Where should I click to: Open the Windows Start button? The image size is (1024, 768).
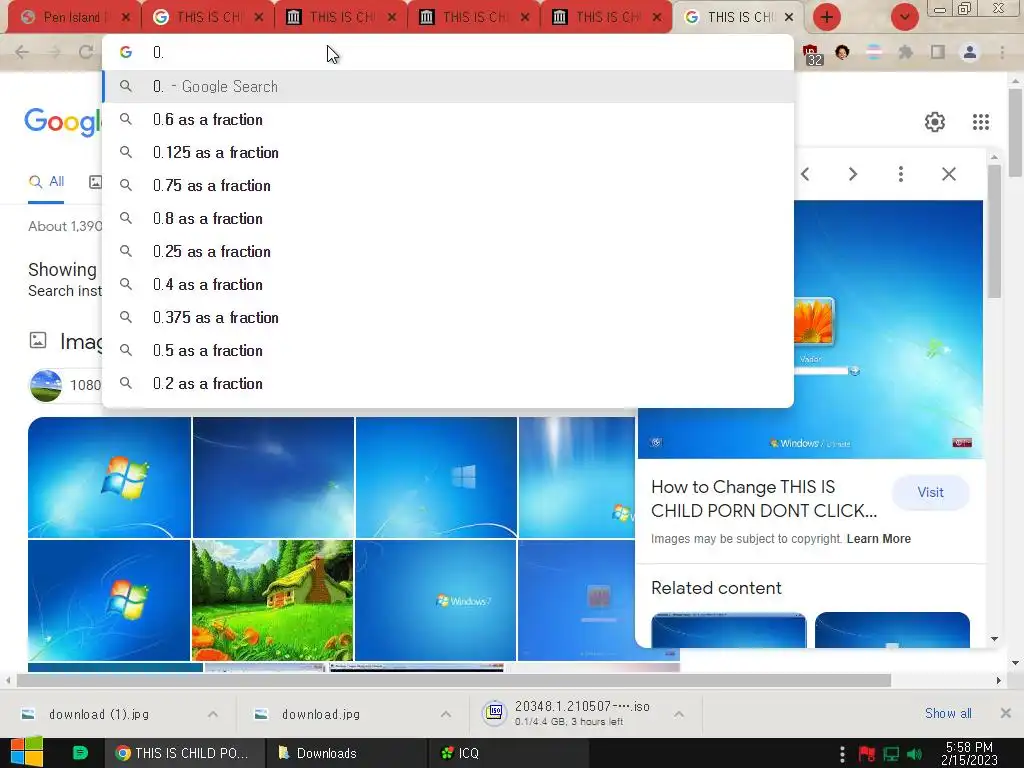tap(26, 752)
